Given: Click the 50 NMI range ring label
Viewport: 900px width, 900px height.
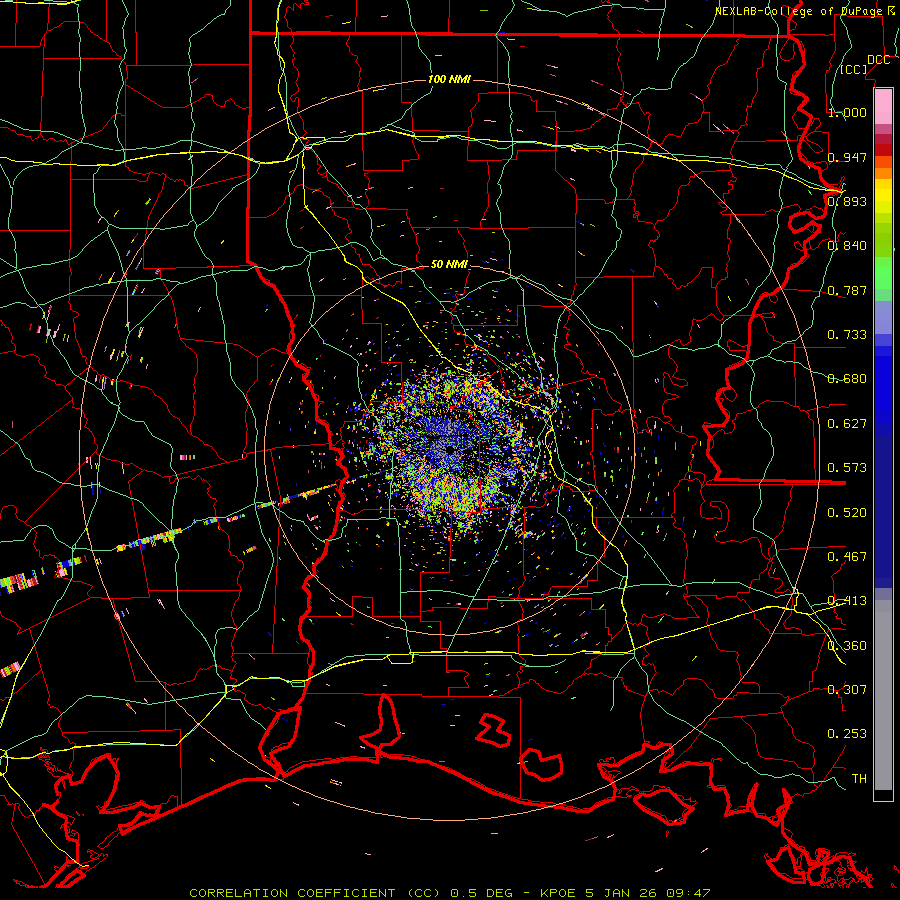Looking at the screenshot, I should click(449, 265).
